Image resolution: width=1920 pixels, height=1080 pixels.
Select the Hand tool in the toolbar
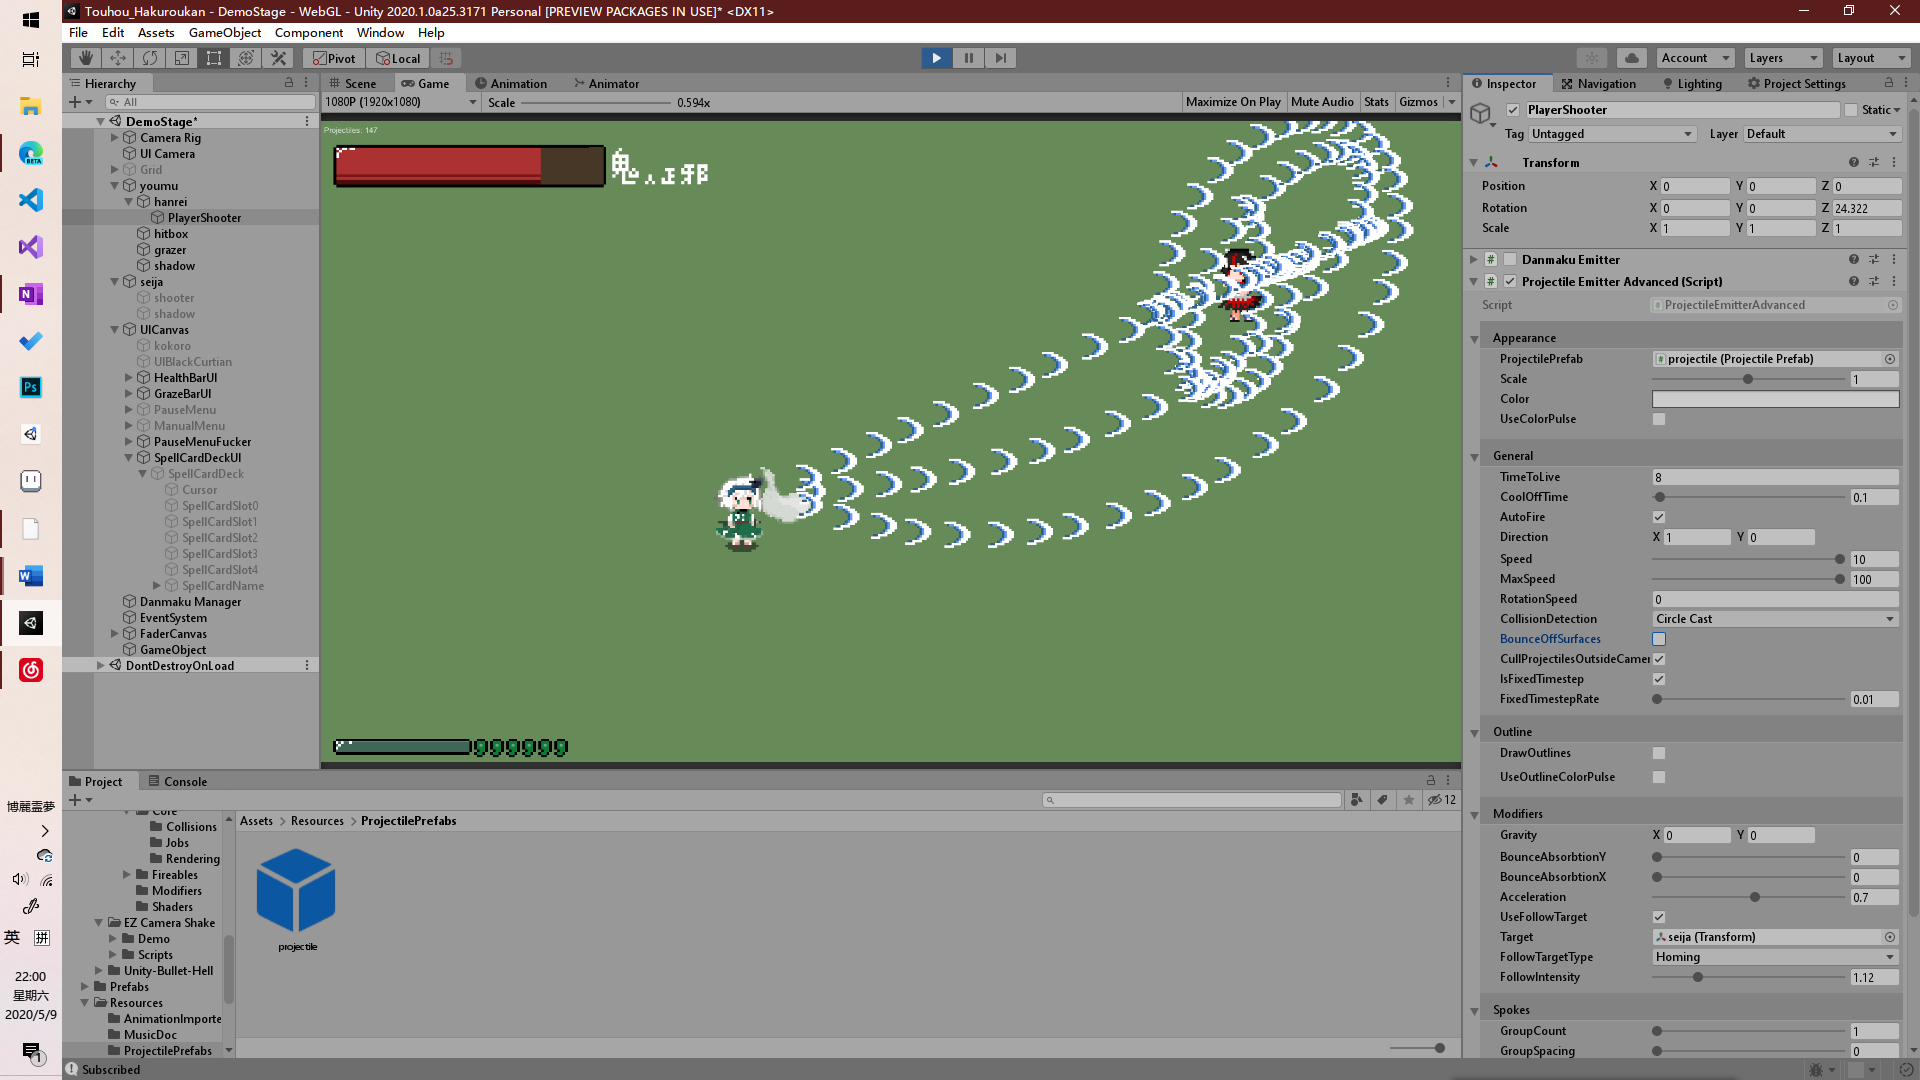coord(84,57)
